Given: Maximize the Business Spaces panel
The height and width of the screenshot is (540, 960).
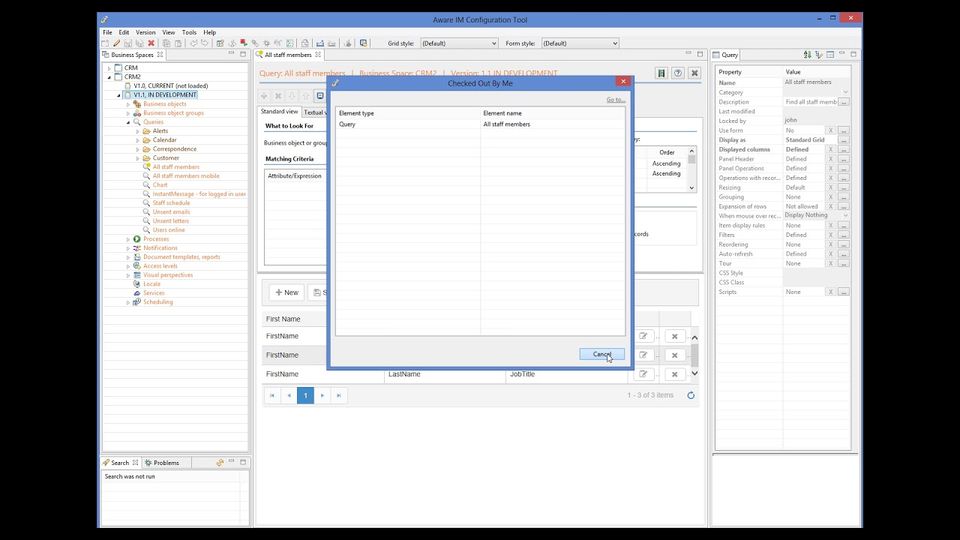Looking at the screenshot, I should click(x=242, y=54).
